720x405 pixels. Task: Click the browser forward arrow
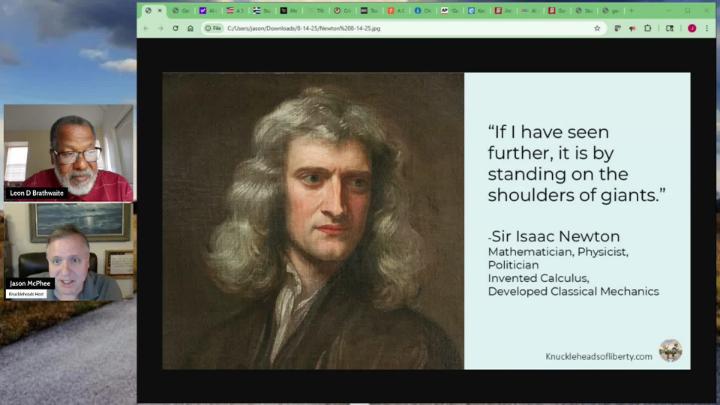(x=161, y=28)
